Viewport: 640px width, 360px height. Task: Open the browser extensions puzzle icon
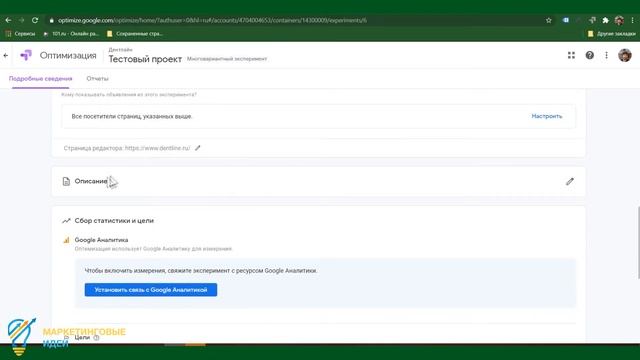(606, 20)
